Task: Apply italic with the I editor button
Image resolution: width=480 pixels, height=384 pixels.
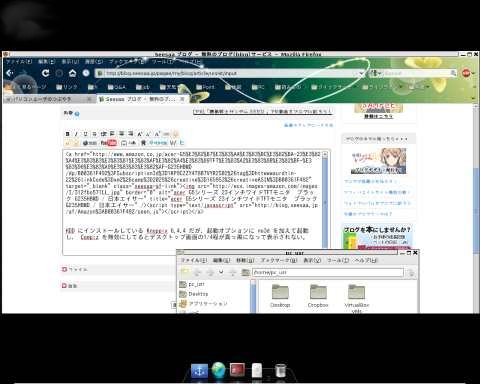Action: pyautogui.click(x=76, y=134)
